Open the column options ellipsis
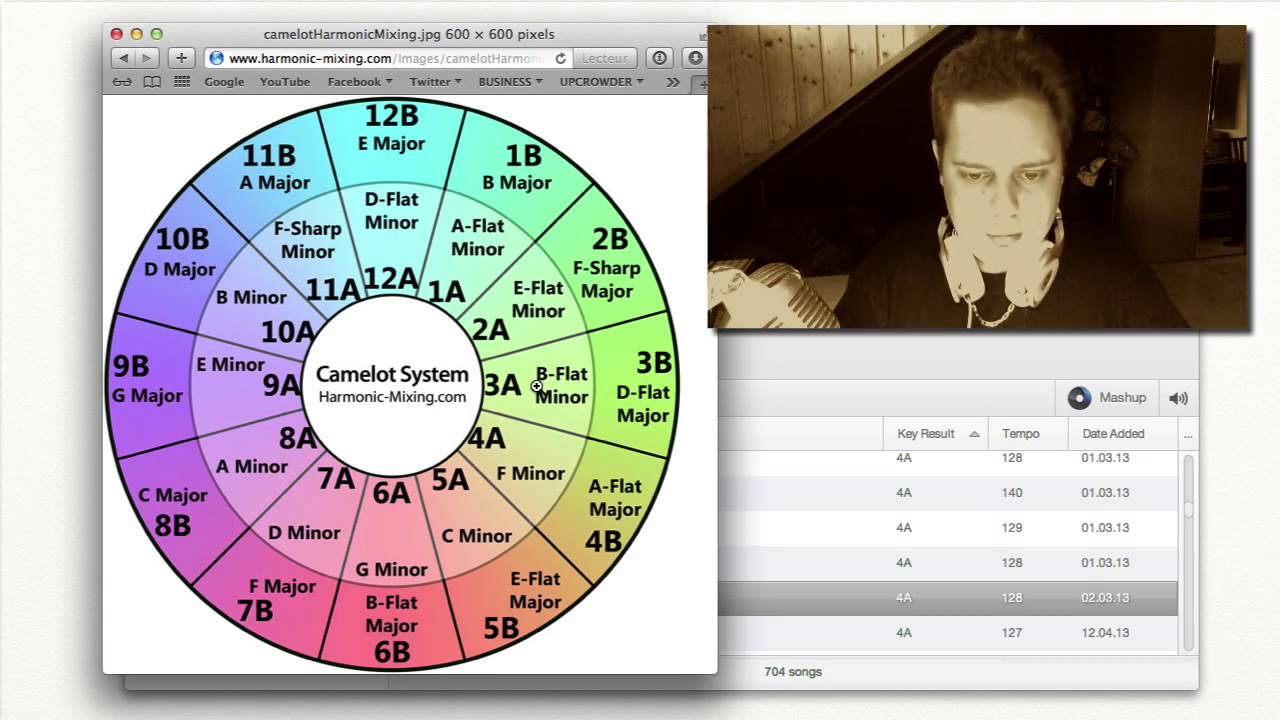Screen dimensions: 1280x720 tap(1188, 434)
